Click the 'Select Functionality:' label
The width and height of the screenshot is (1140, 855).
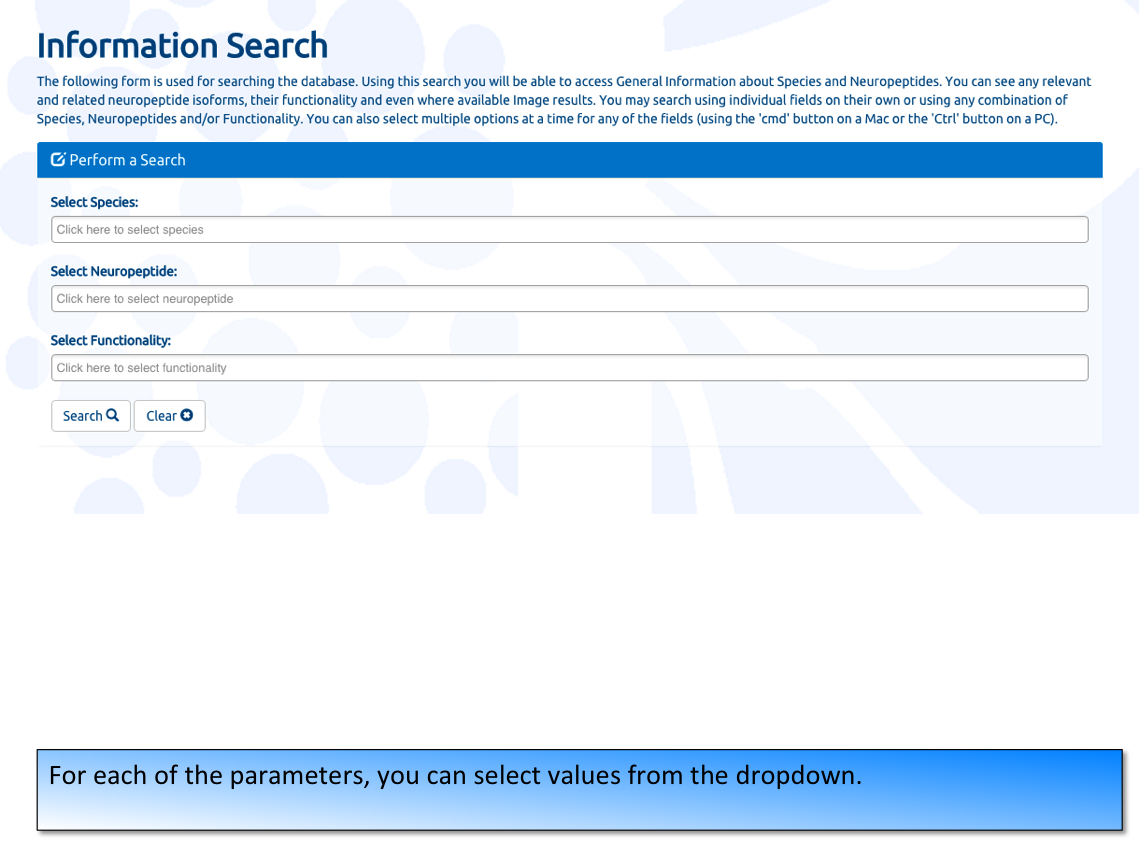tap(111, 340)
